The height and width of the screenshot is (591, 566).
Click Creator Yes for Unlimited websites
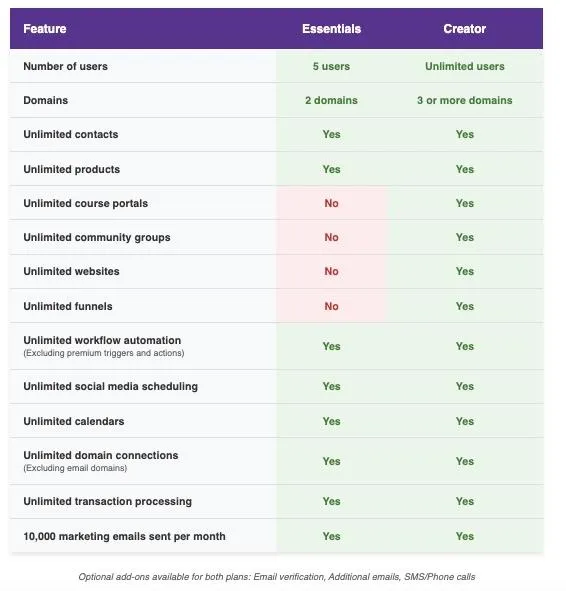(465, 271)
